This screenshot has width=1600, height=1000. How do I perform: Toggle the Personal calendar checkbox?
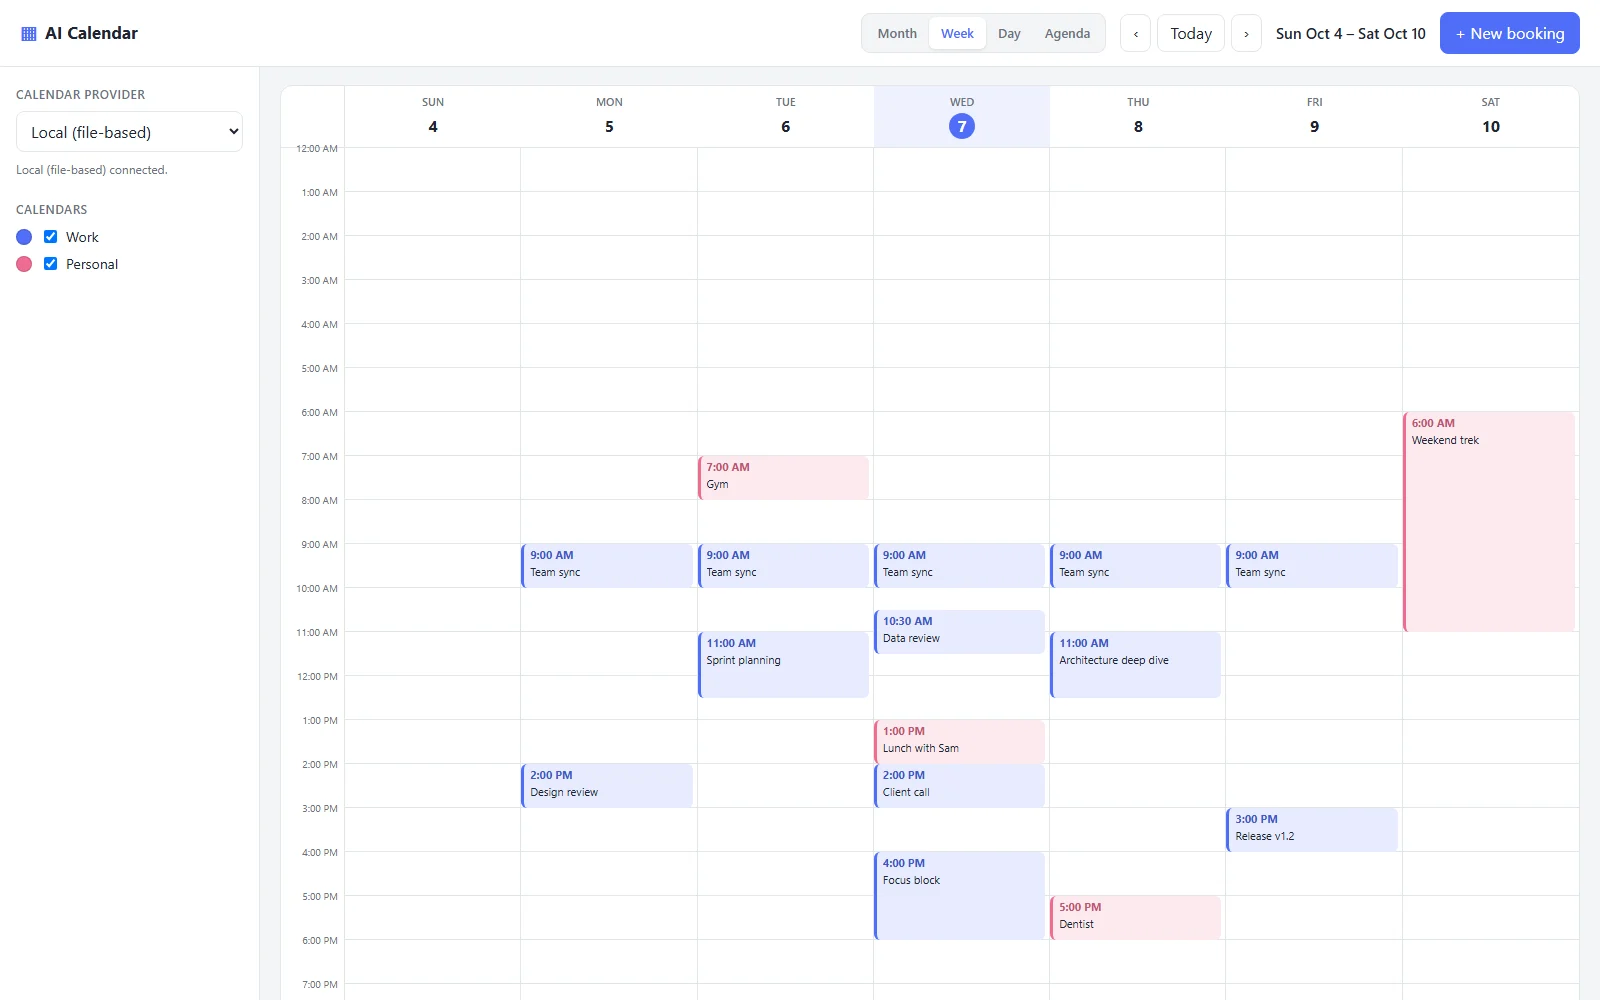(x=50, y=264)
